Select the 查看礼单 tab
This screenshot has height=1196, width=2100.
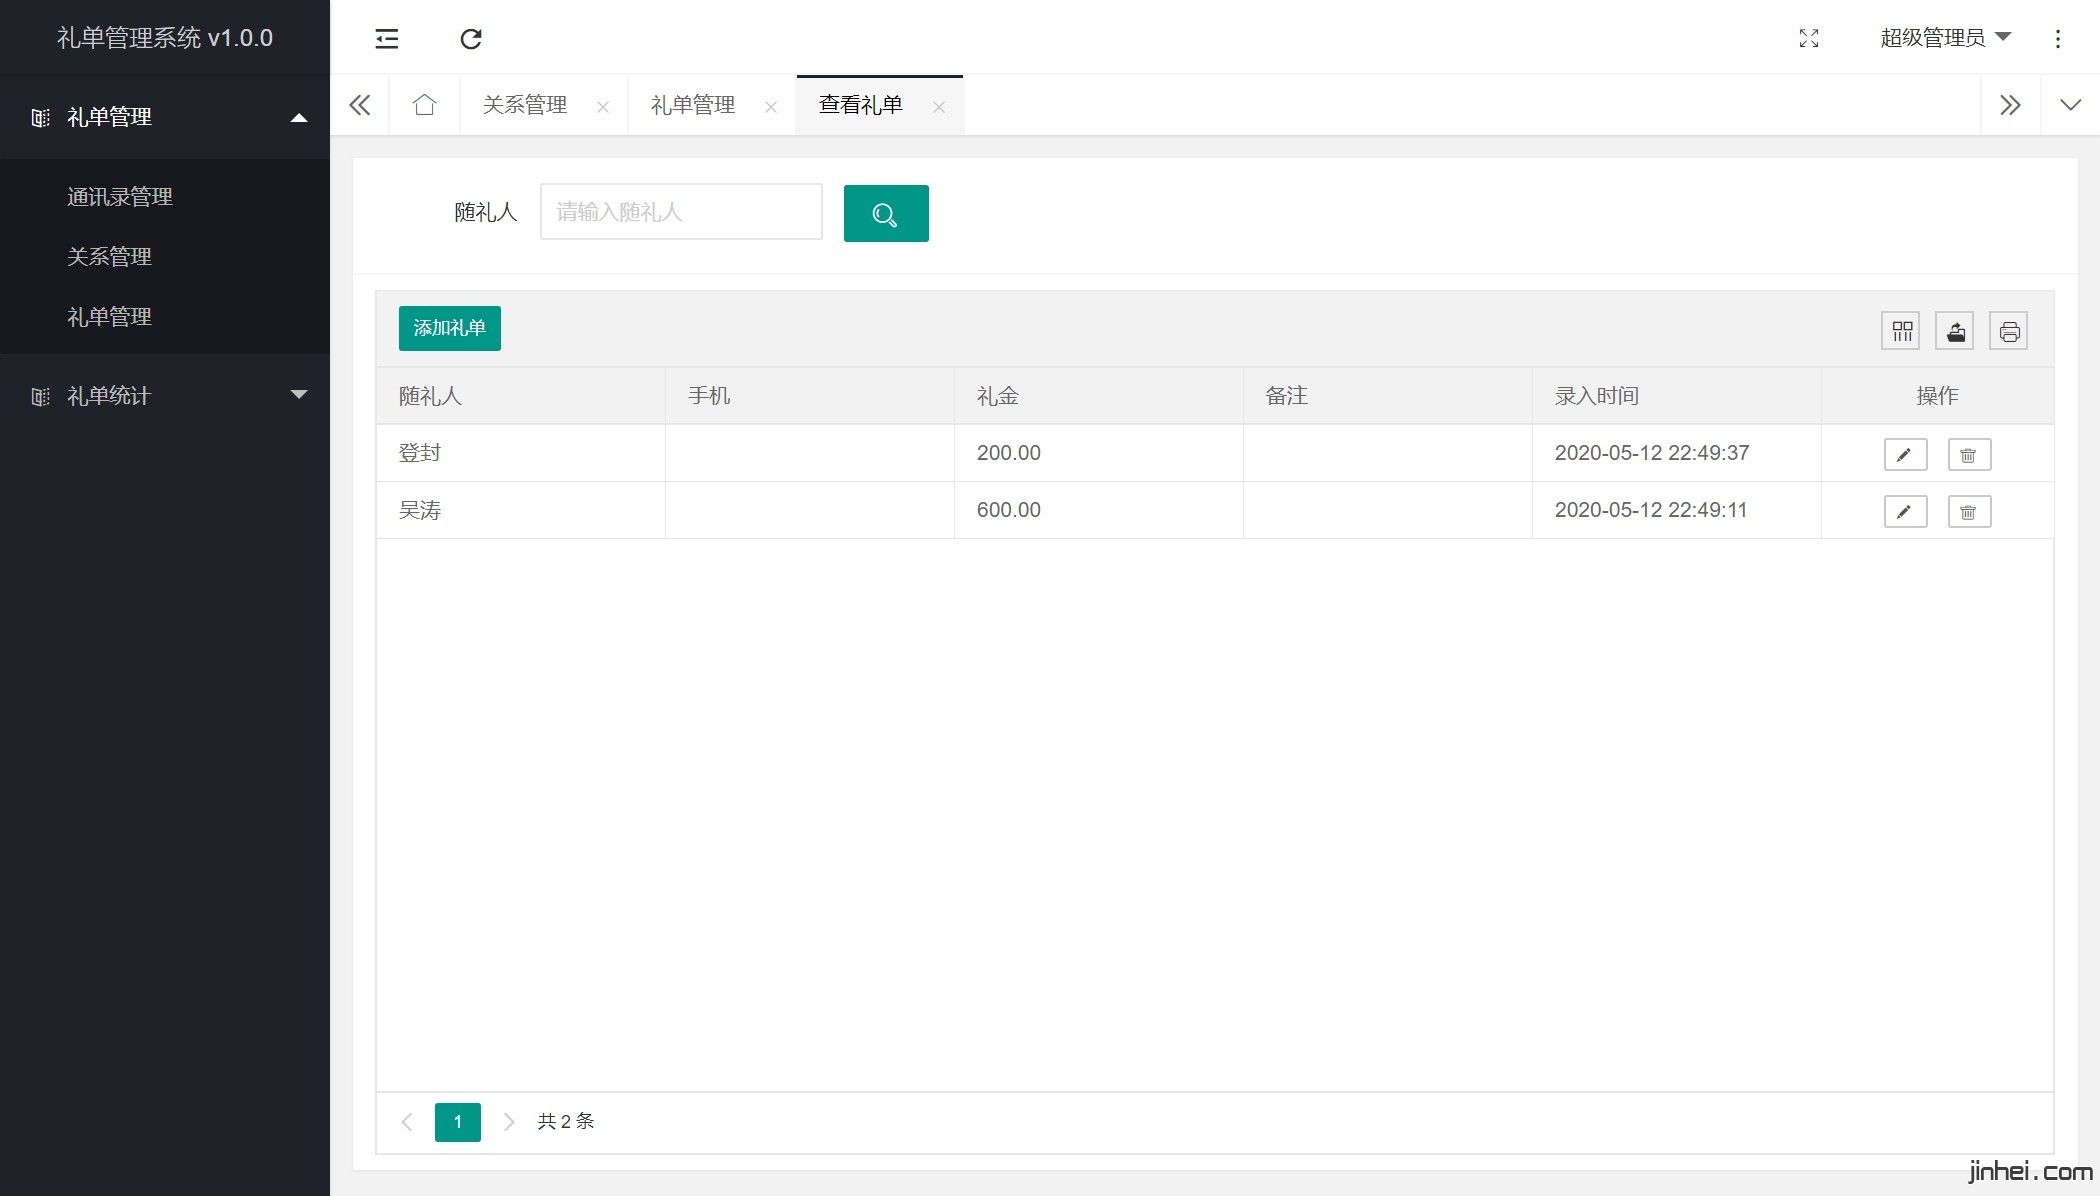point(861,105)
